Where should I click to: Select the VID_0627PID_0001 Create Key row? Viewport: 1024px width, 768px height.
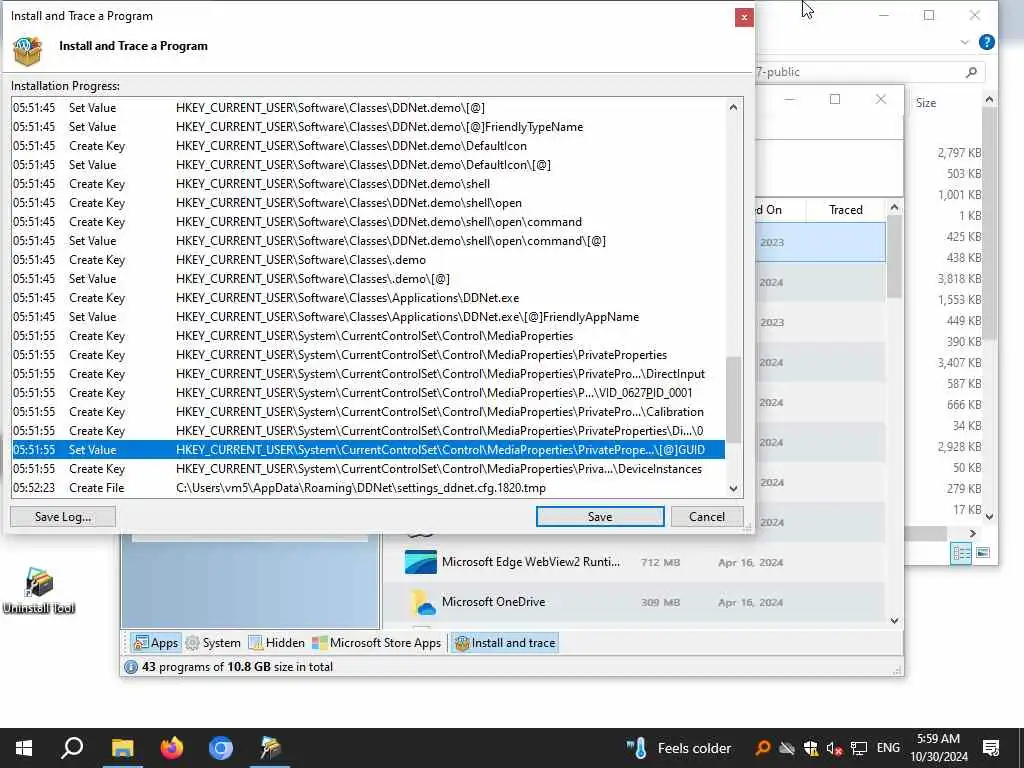(368, 393)
